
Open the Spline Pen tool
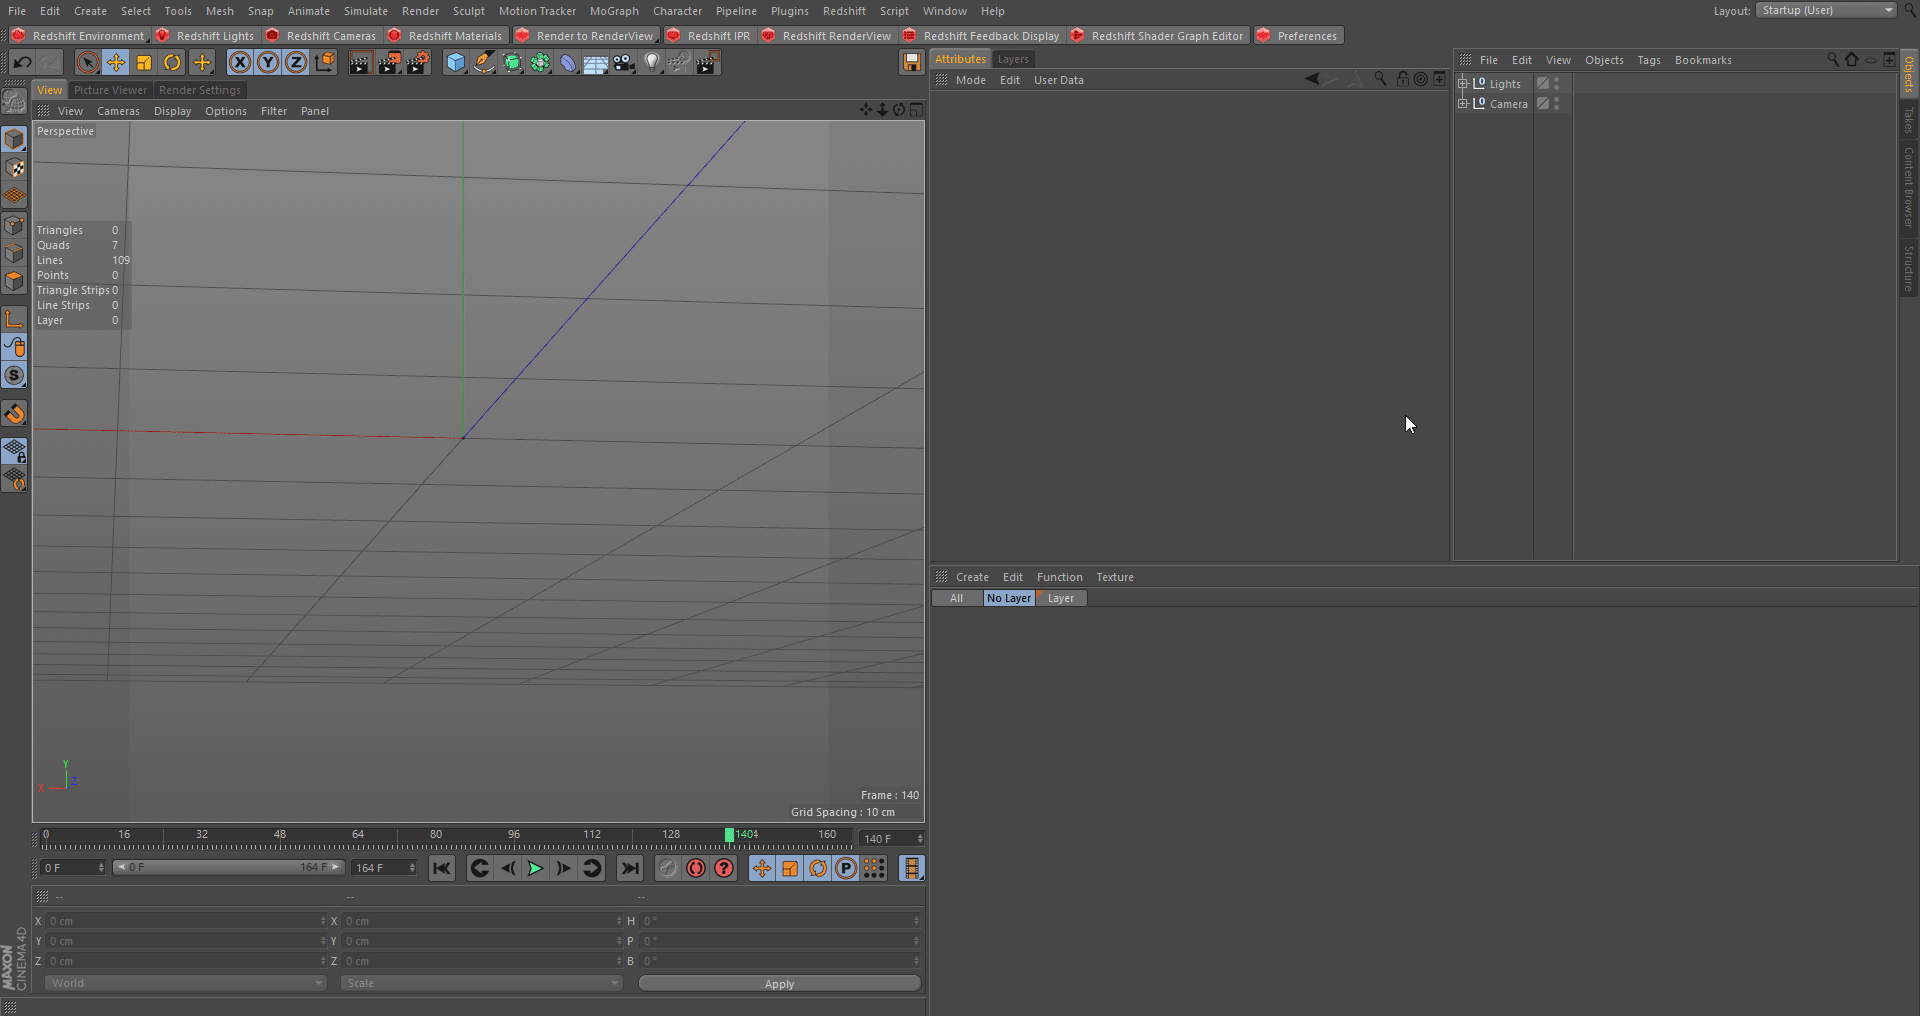point(484,63)
